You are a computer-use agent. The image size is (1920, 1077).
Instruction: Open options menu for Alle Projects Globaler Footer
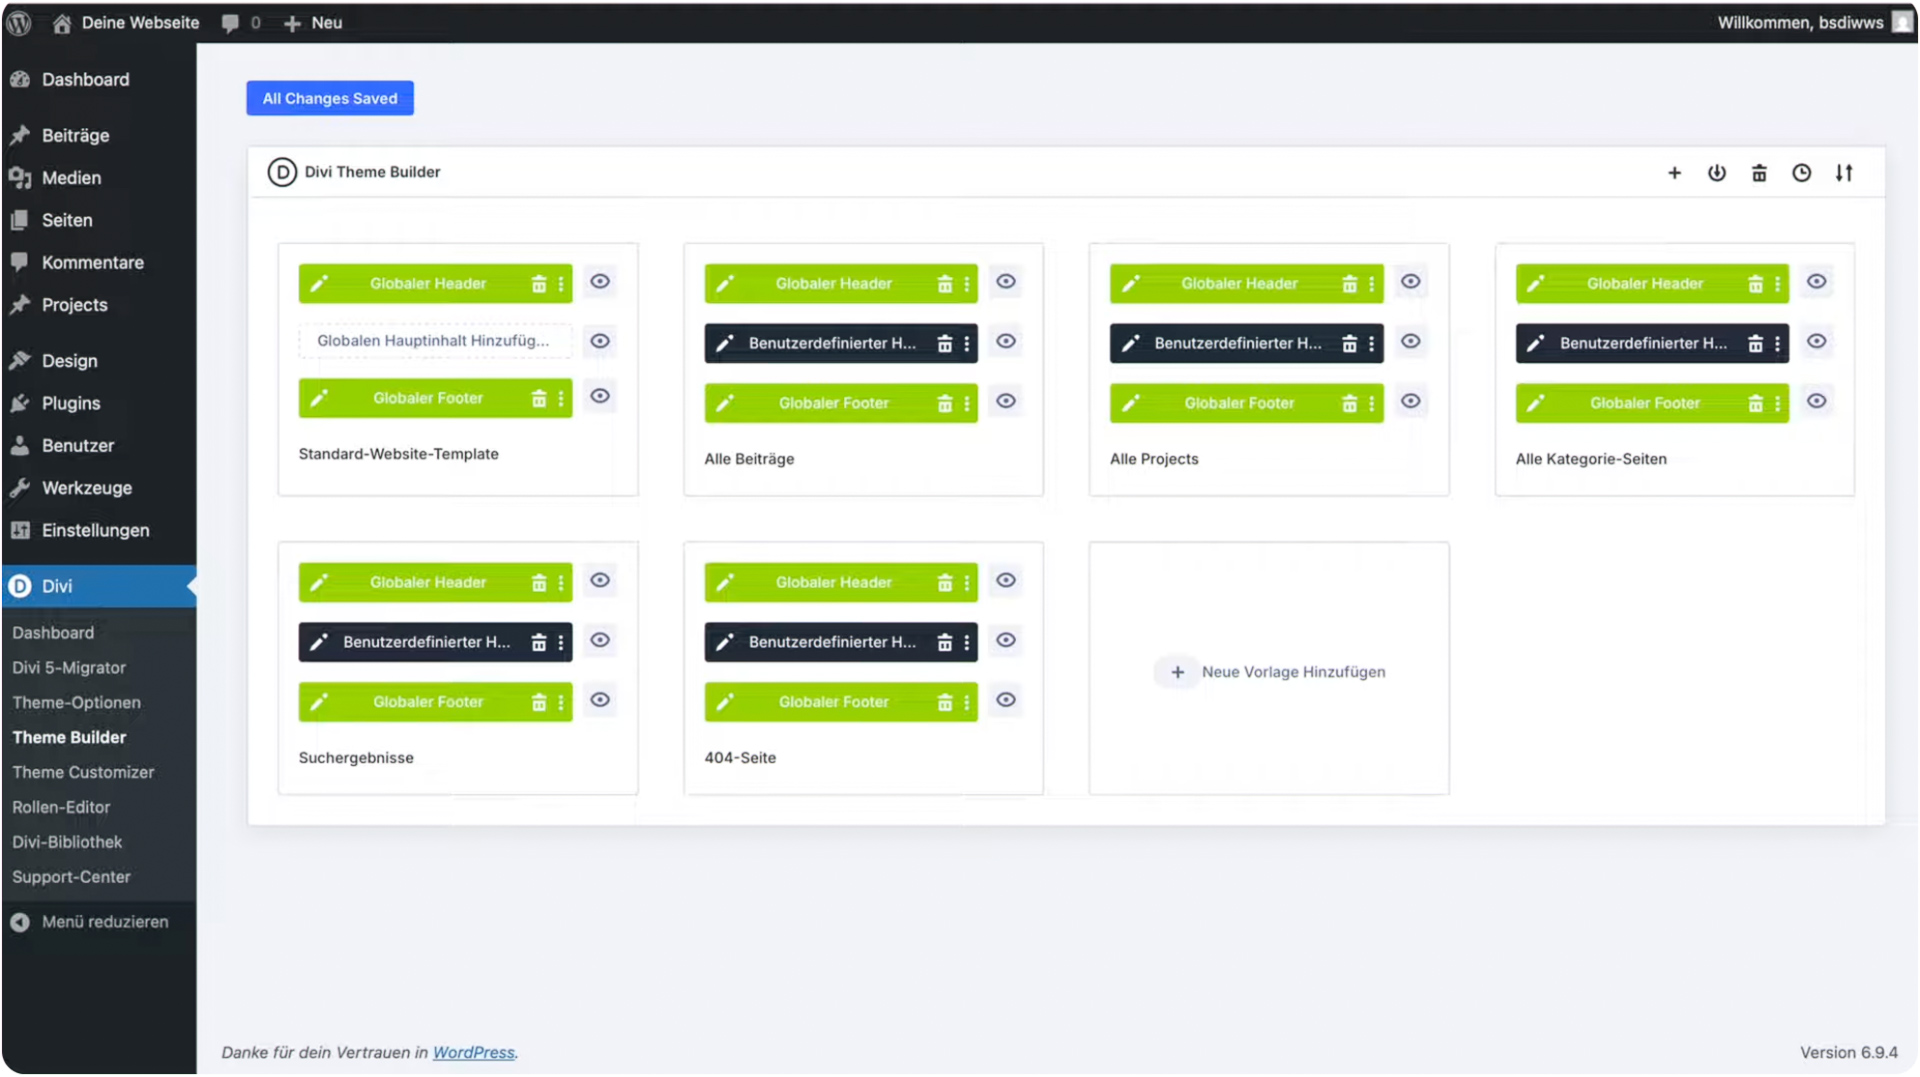[1372, 403]
